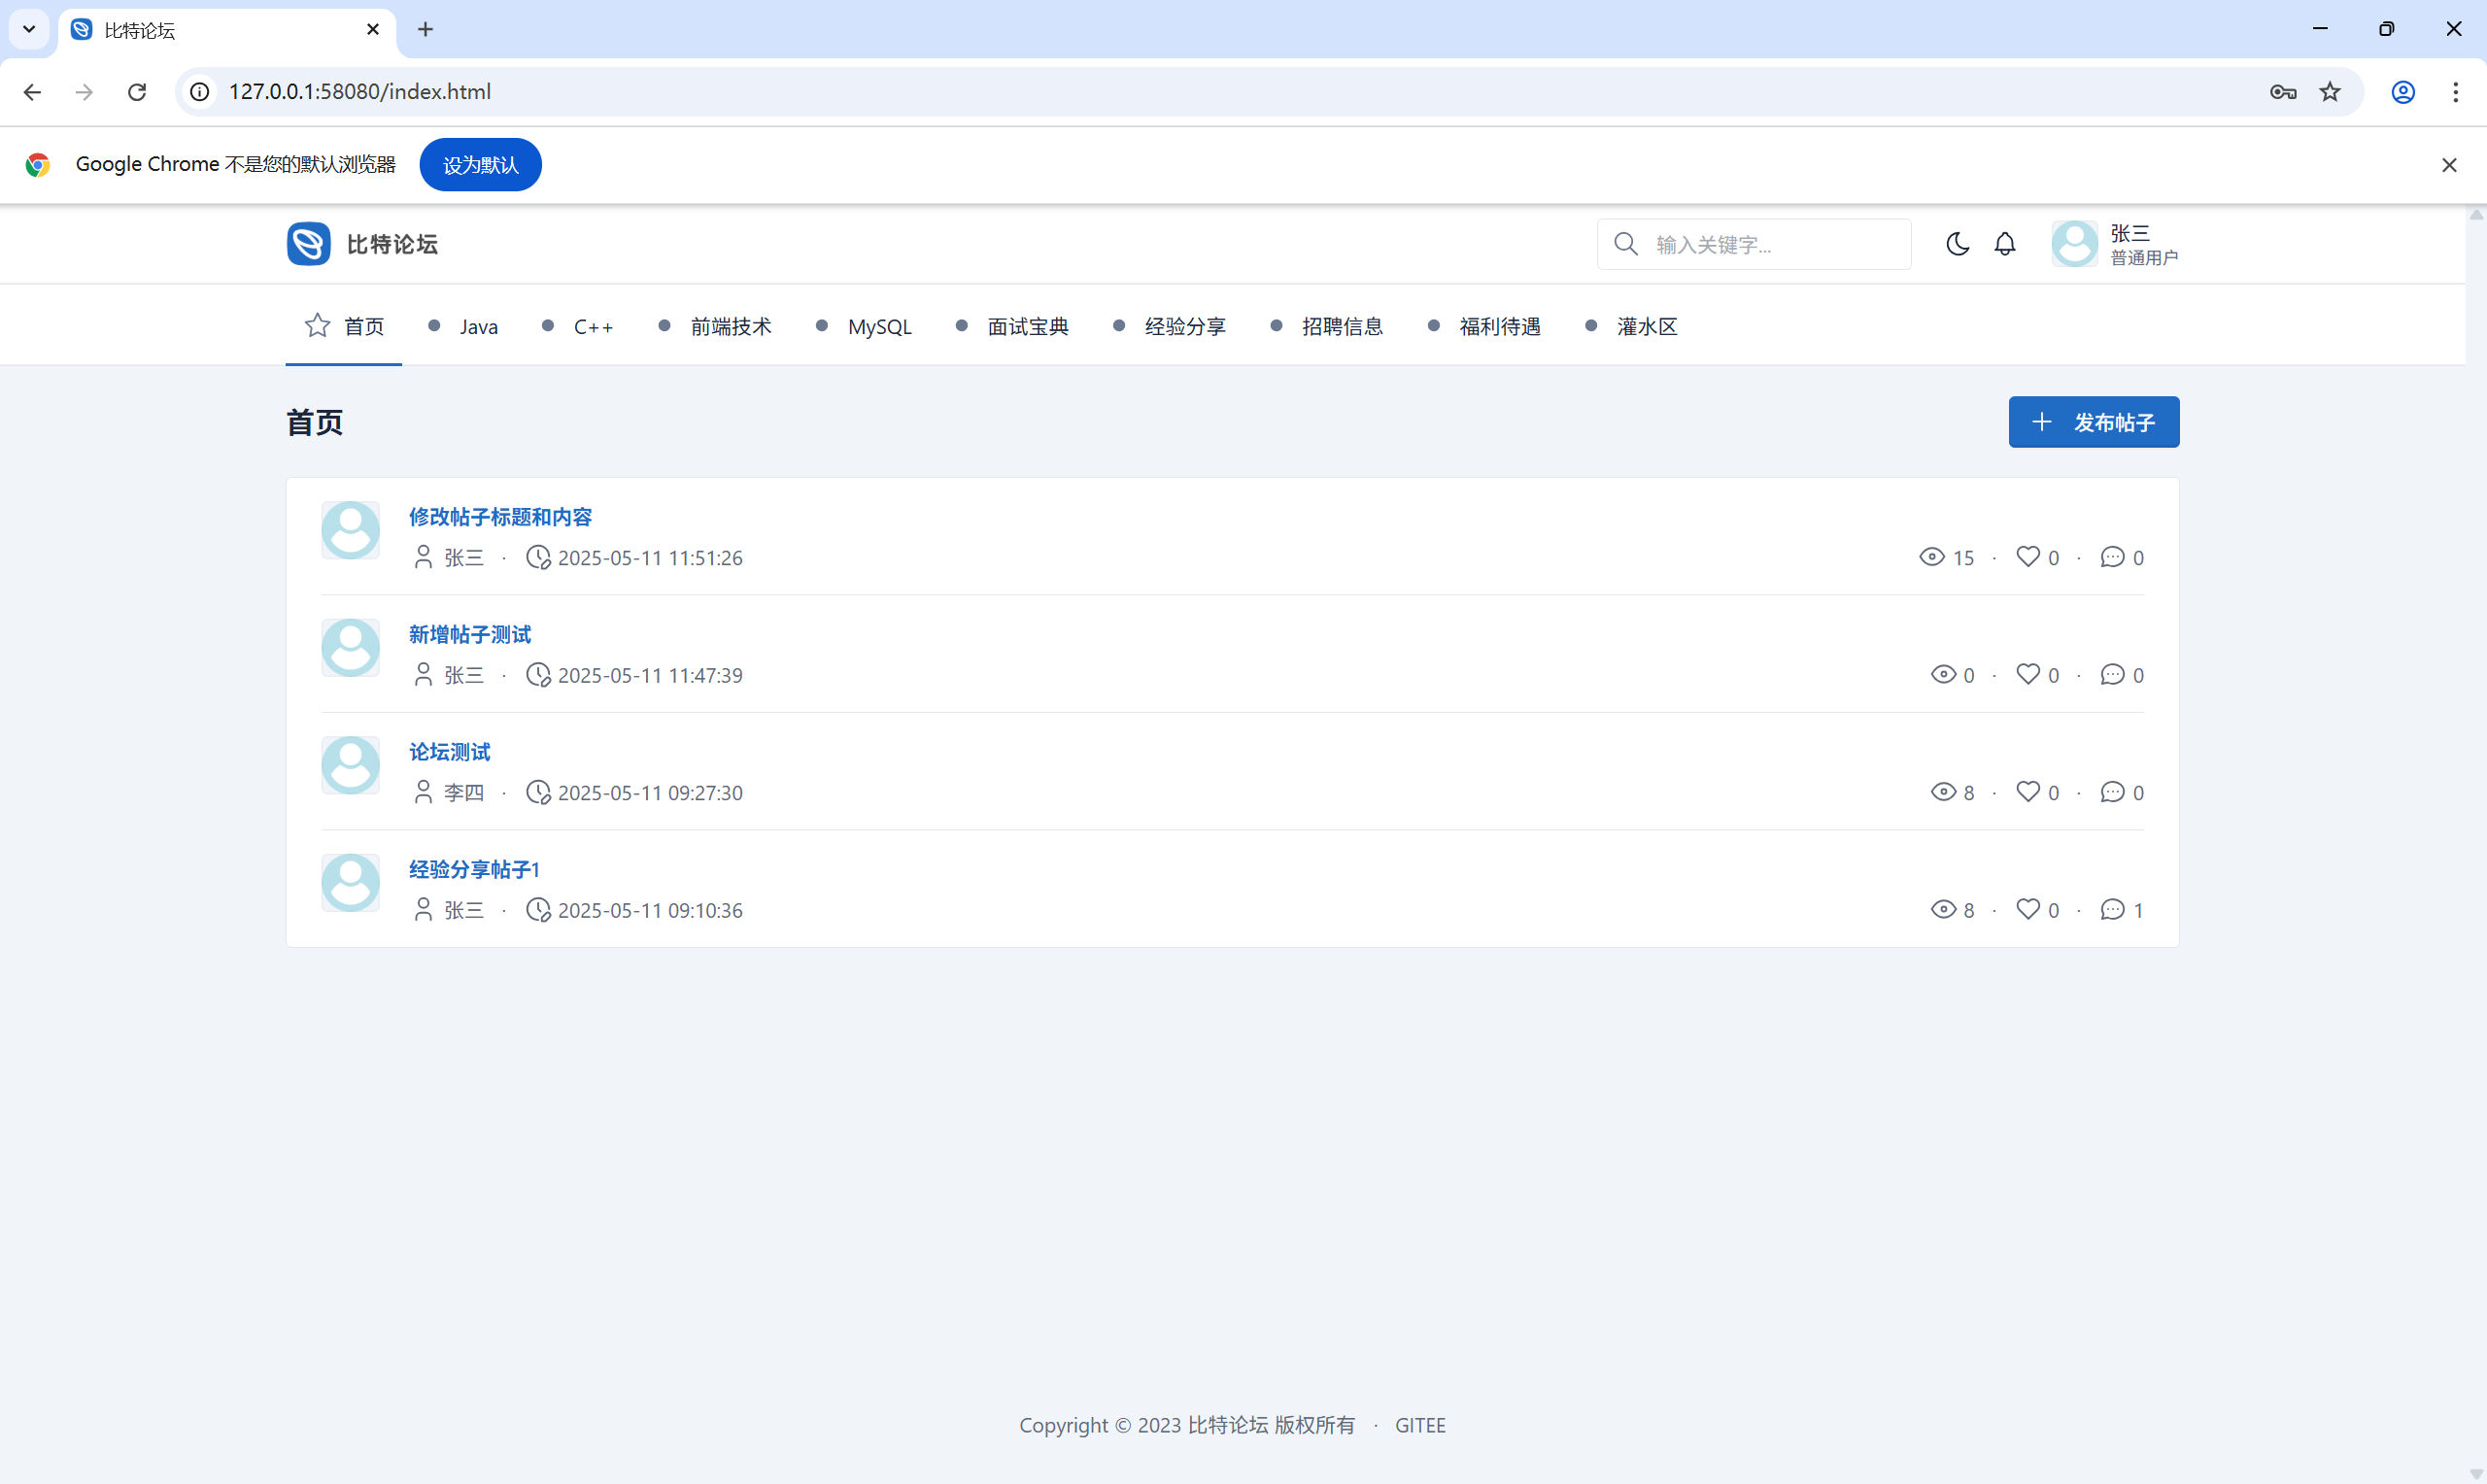Click the avatar of 论坛测试 post
This screenshot has width=2487, height=1484.
tap(350, 766)
